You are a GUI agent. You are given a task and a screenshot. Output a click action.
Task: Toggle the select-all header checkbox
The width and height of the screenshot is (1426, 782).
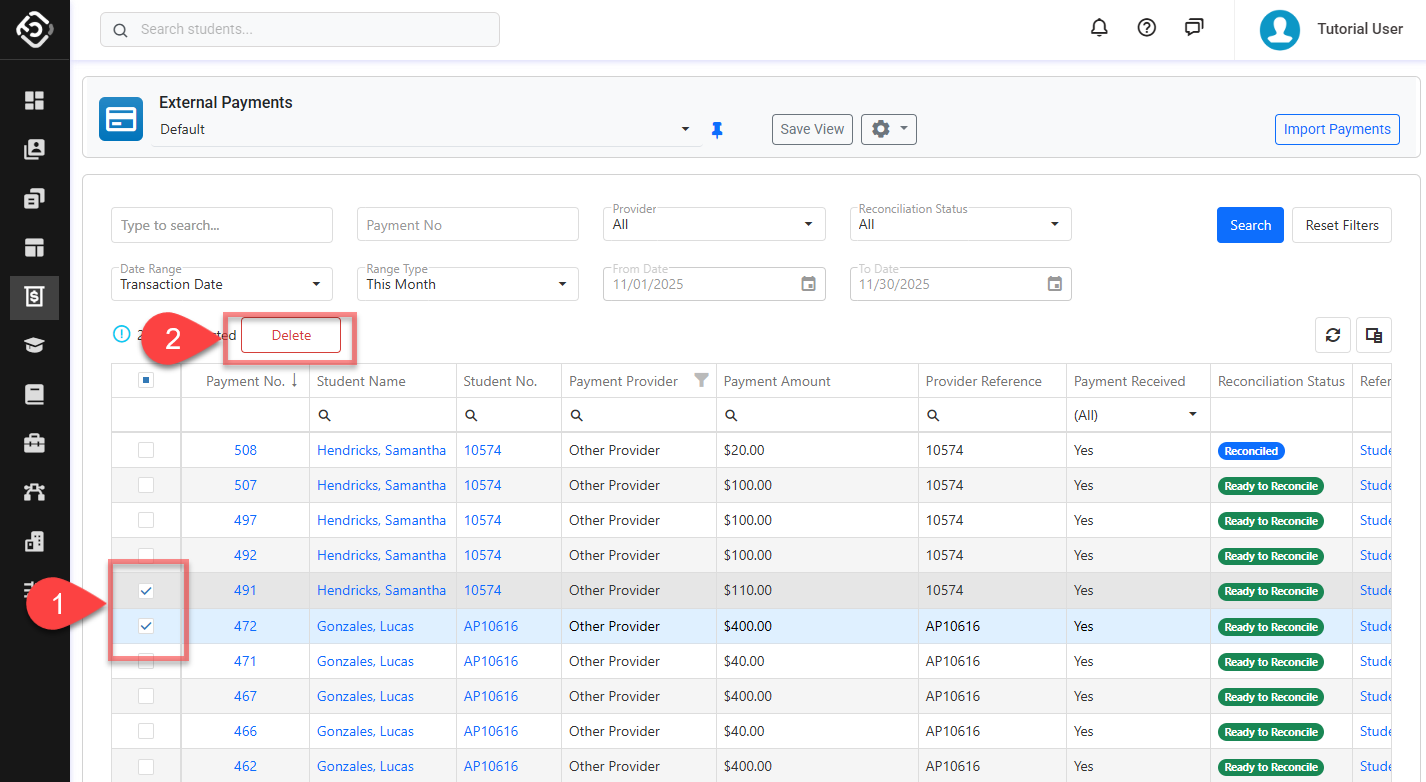(x=146, y=380)
